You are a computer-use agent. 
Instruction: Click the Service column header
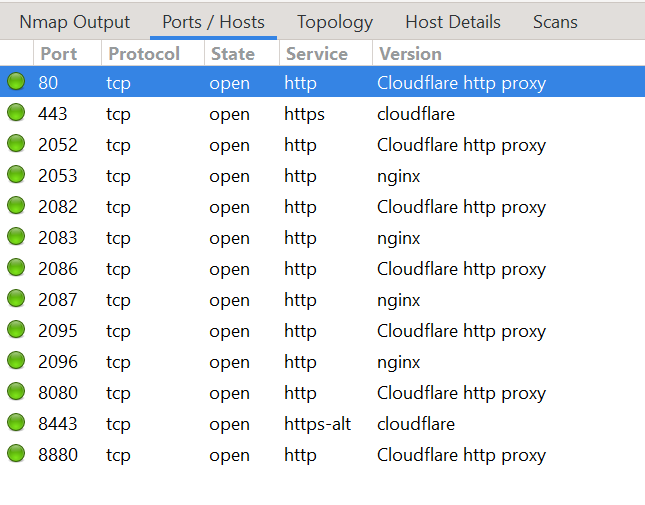point(315,54)
